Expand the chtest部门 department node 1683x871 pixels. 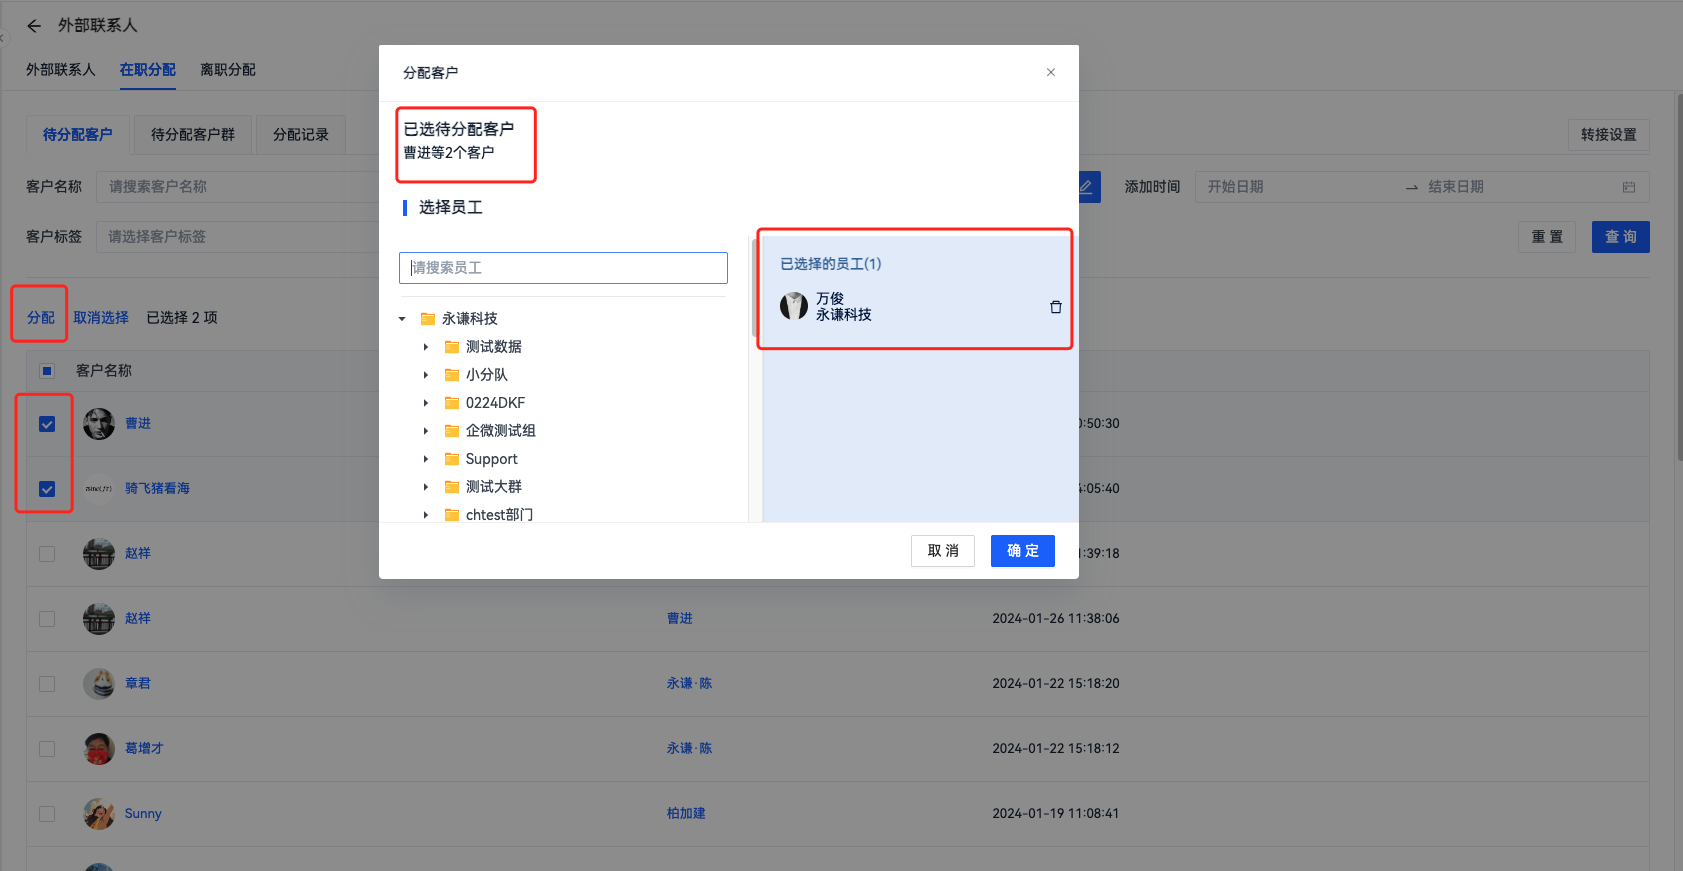pos(426,515)
